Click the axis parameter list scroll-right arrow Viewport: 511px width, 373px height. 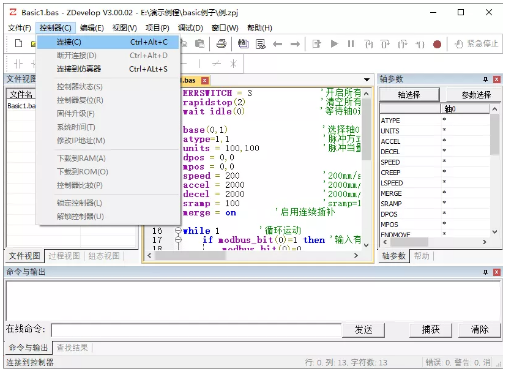[x=484, y=242]
